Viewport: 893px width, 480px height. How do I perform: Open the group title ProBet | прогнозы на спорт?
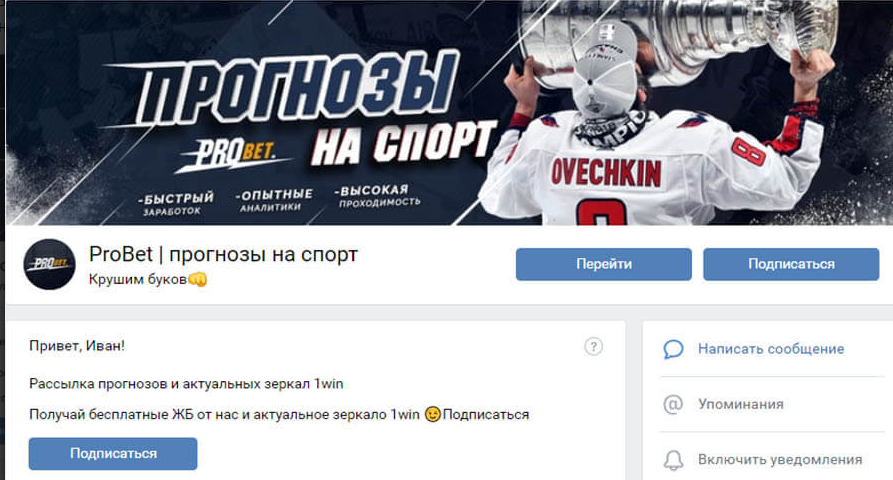coord(223,255)
